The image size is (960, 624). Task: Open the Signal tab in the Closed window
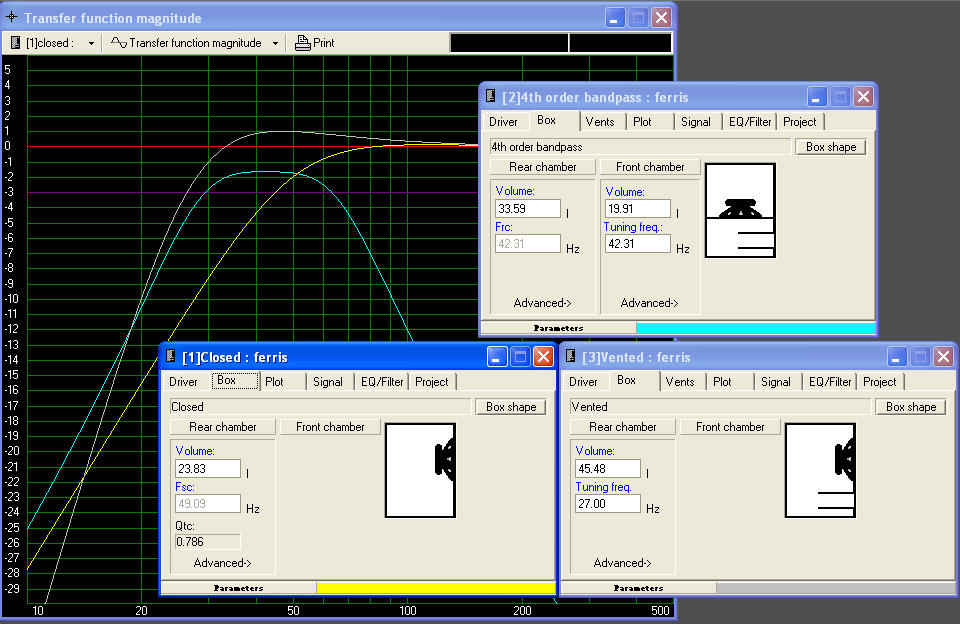click(328, 382)
